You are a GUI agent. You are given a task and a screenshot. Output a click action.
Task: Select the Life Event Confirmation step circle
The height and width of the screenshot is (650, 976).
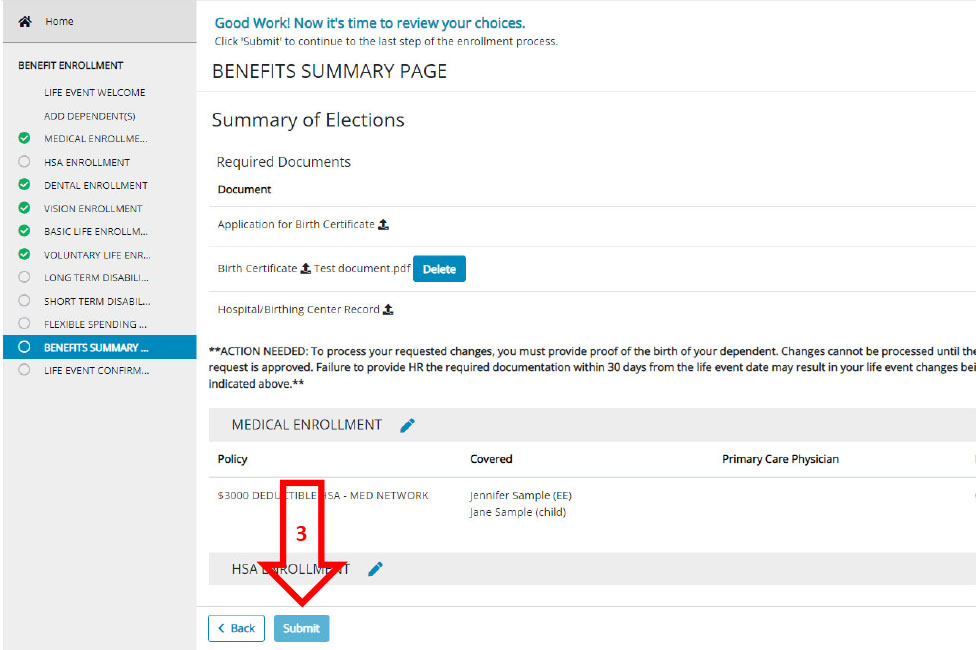[24, 370]
